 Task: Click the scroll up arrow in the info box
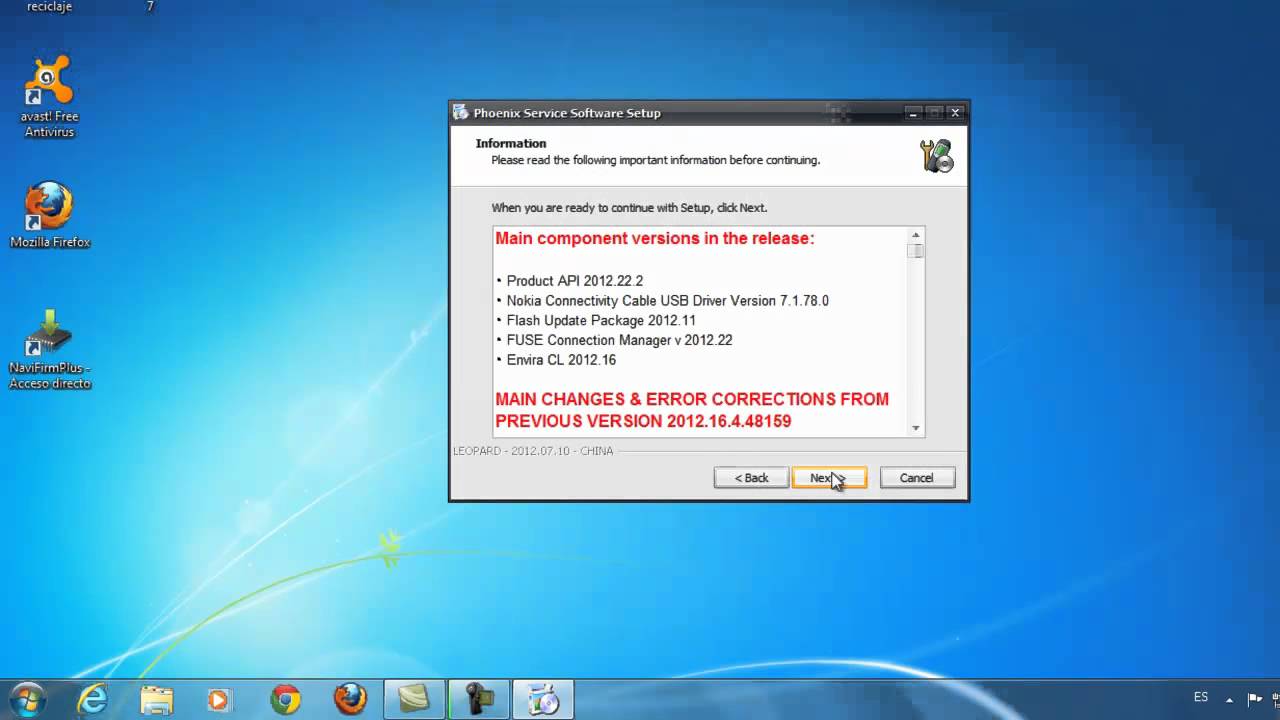coord(915,235)
